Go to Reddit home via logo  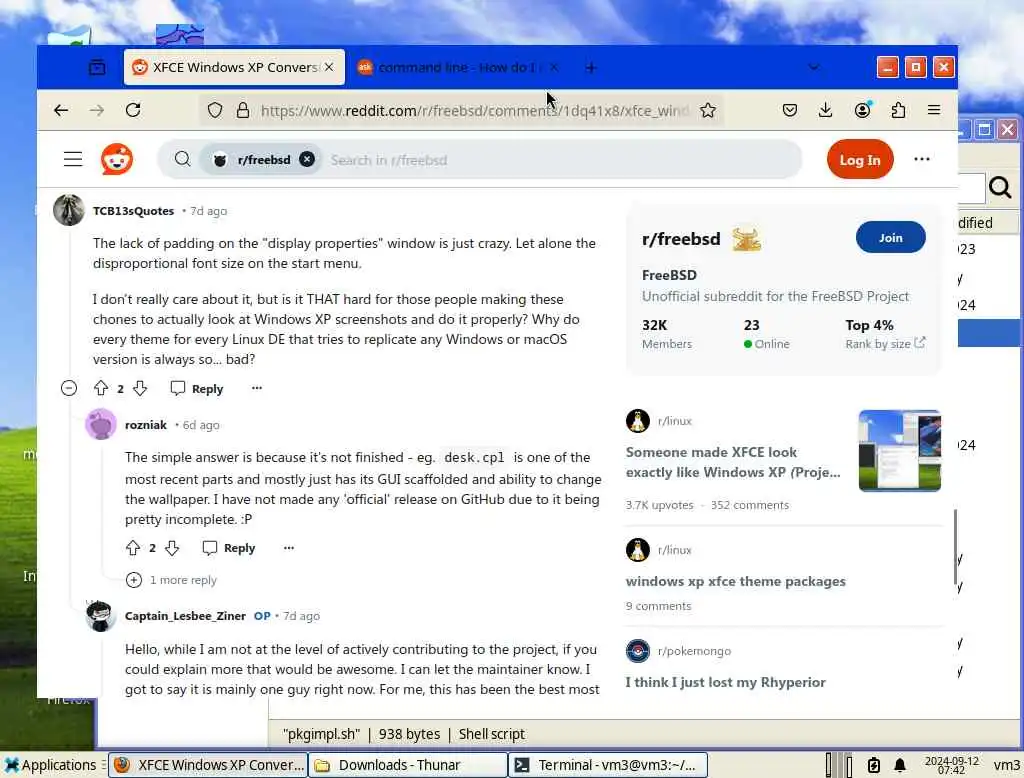click(117, 159)
